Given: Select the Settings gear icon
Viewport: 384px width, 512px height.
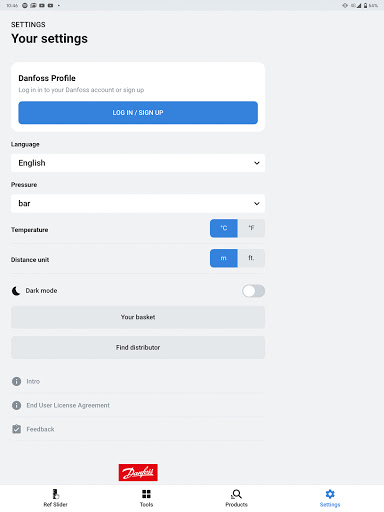Looking at the screenshot, I should [x=330, y=494].
